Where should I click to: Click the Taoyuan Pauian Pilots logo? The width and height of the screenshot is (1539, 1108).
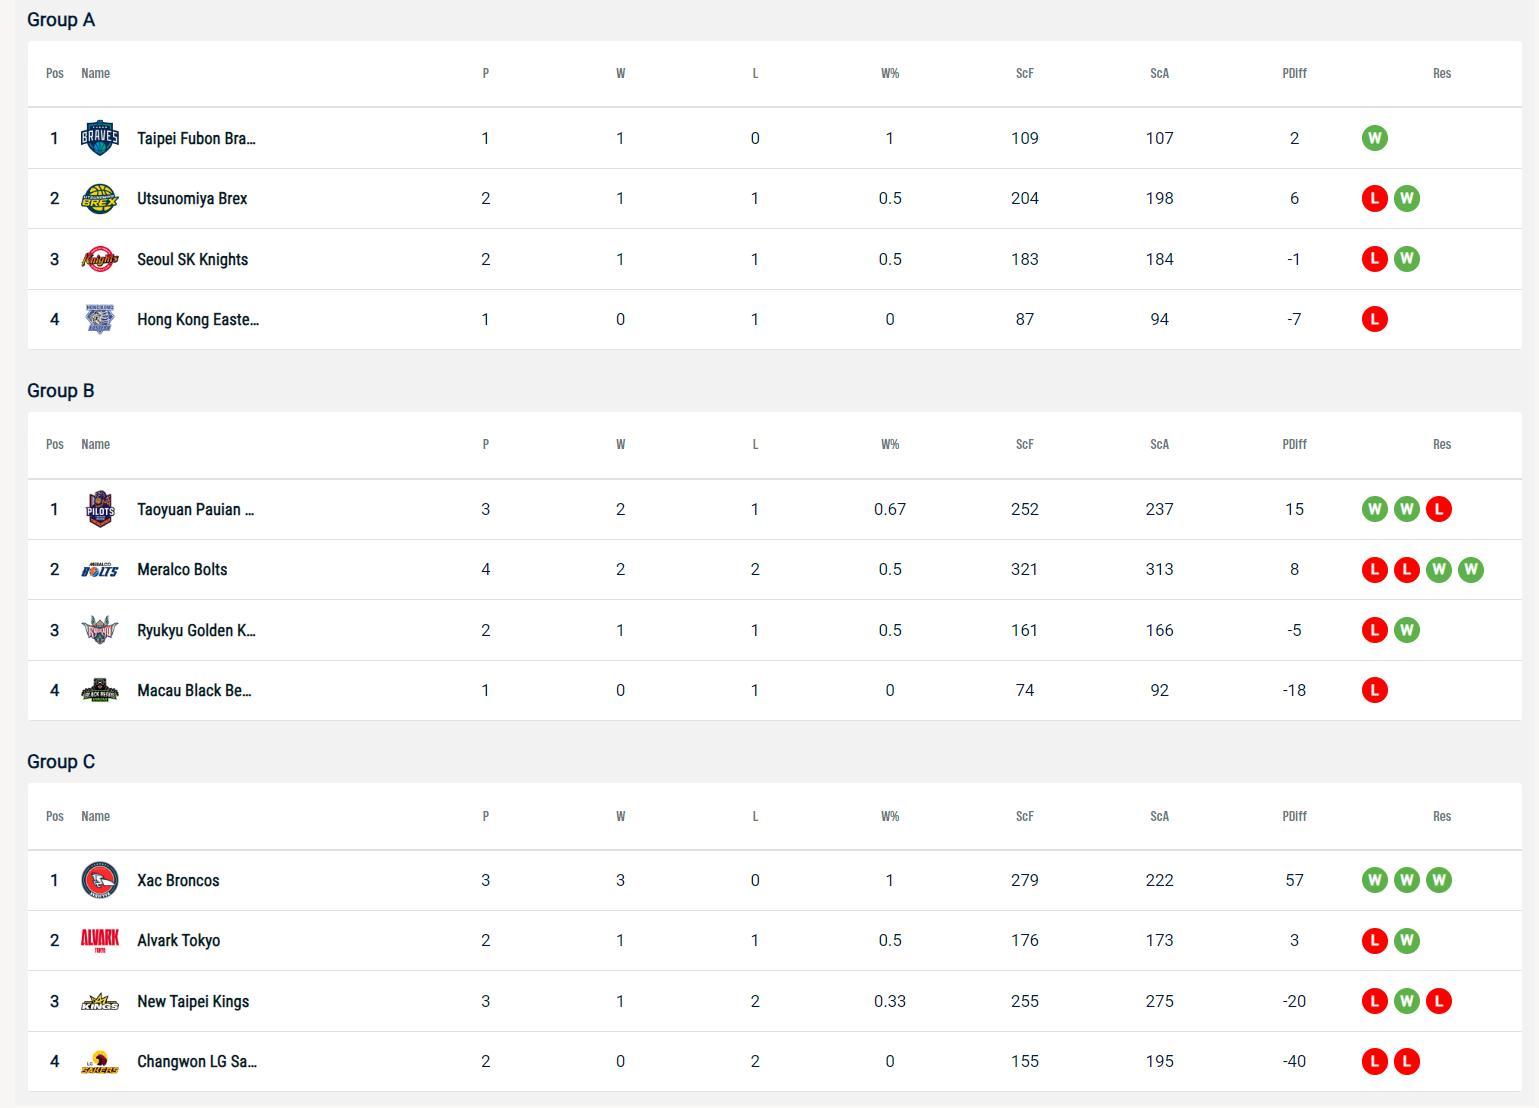(99, 509)
